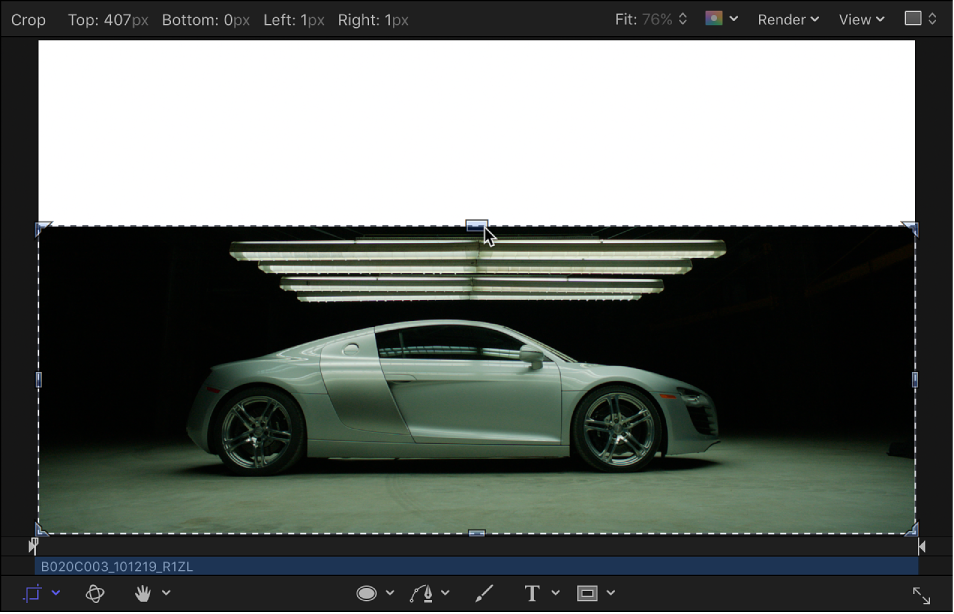Select the 3D orientation tool
The height and width of the screenshot is (614, 954).
tap(95, 592)
